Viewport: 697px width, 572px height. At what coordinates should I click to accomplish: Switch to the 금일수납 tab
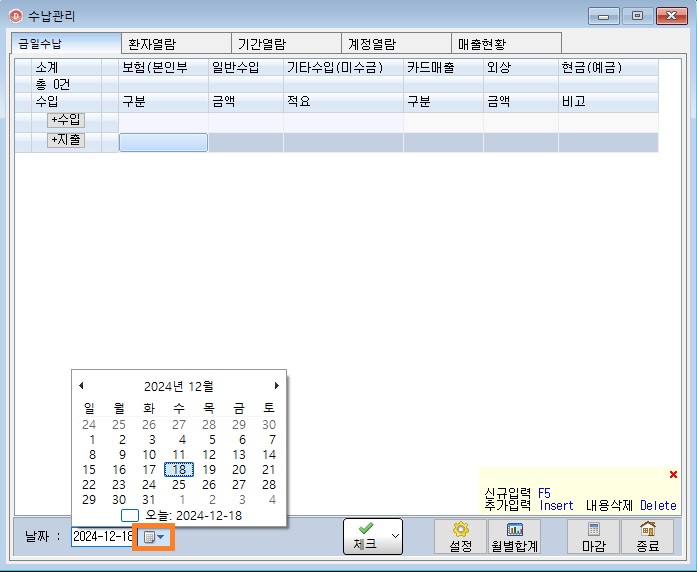[66, 44]
